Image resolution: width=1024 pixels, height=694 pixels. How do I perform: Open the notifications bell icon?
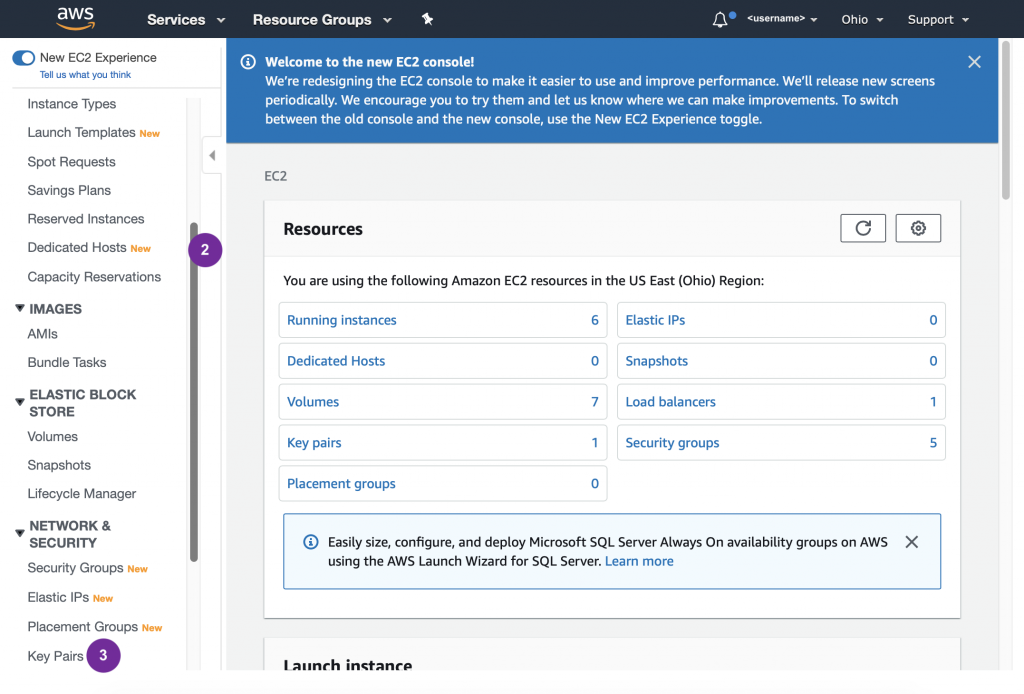point(720,20)
